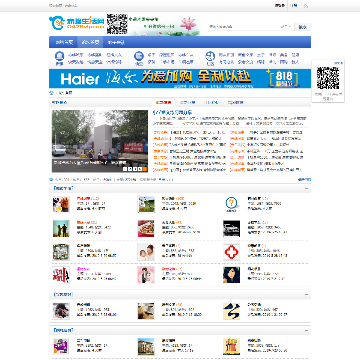This screenshot has height=360, width=360.
Task: Click the blue headline above news list
Action: tap(172, 113)
